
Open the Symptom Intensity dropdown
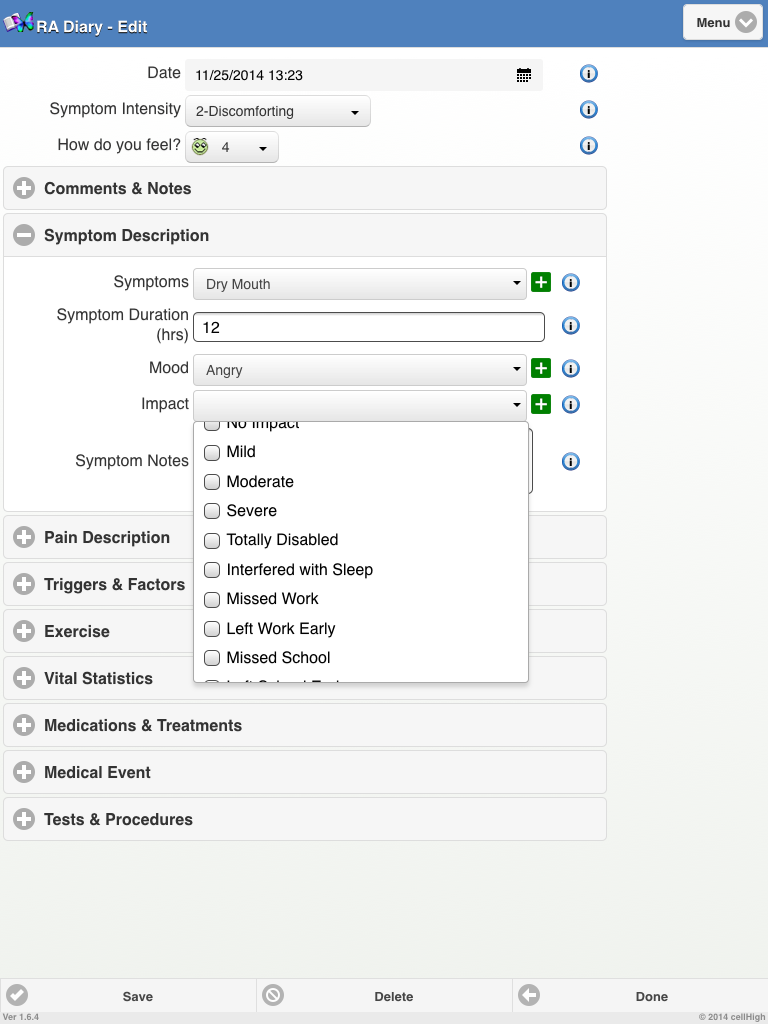(x=278, y=112)
